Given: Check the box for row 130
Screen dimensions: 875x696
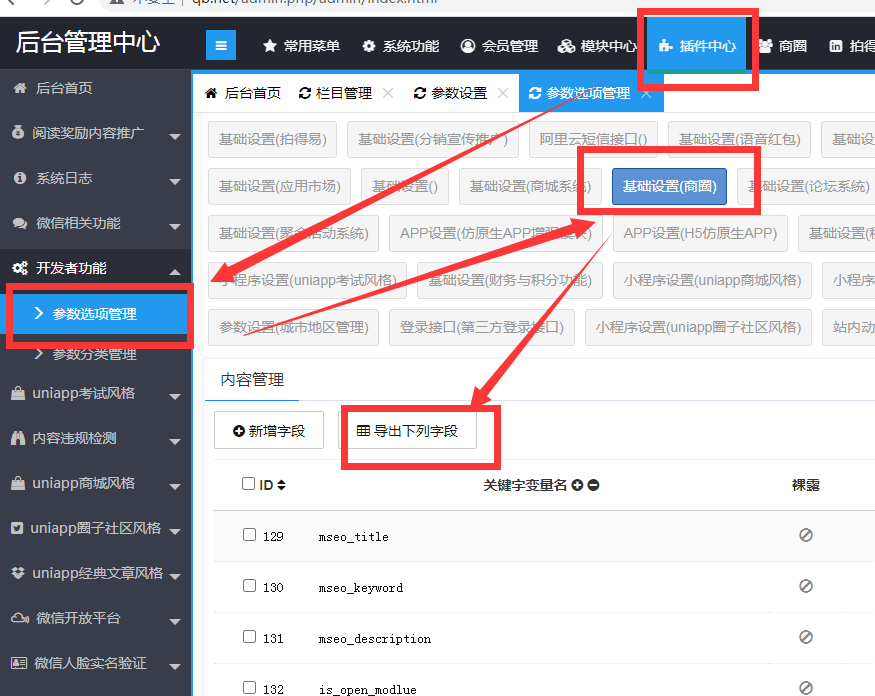Looking at the screenshot, I should (x=249, y=586).
